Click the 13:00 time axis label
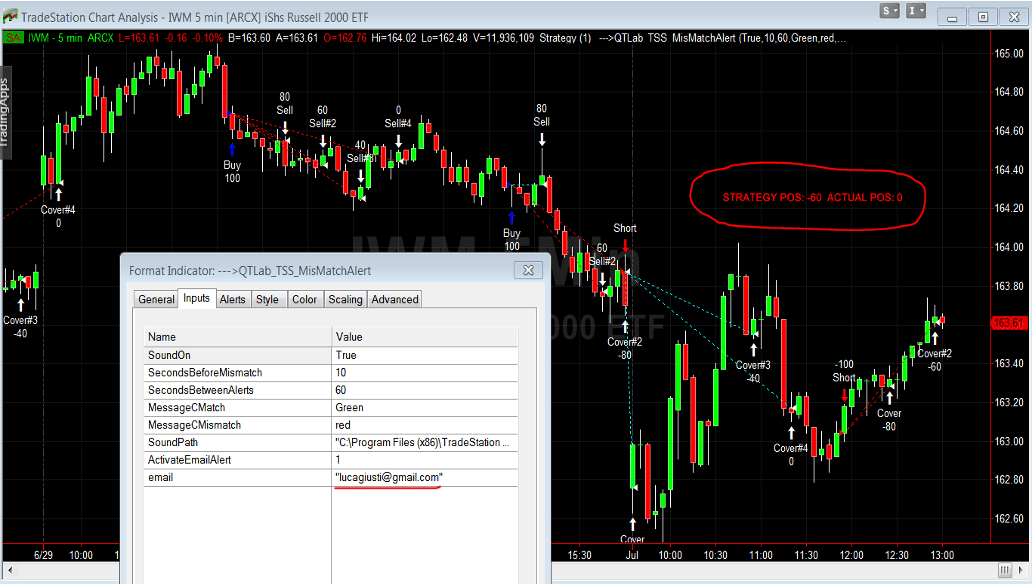This screenshot has width=1032, height=584. coord(942,555)
